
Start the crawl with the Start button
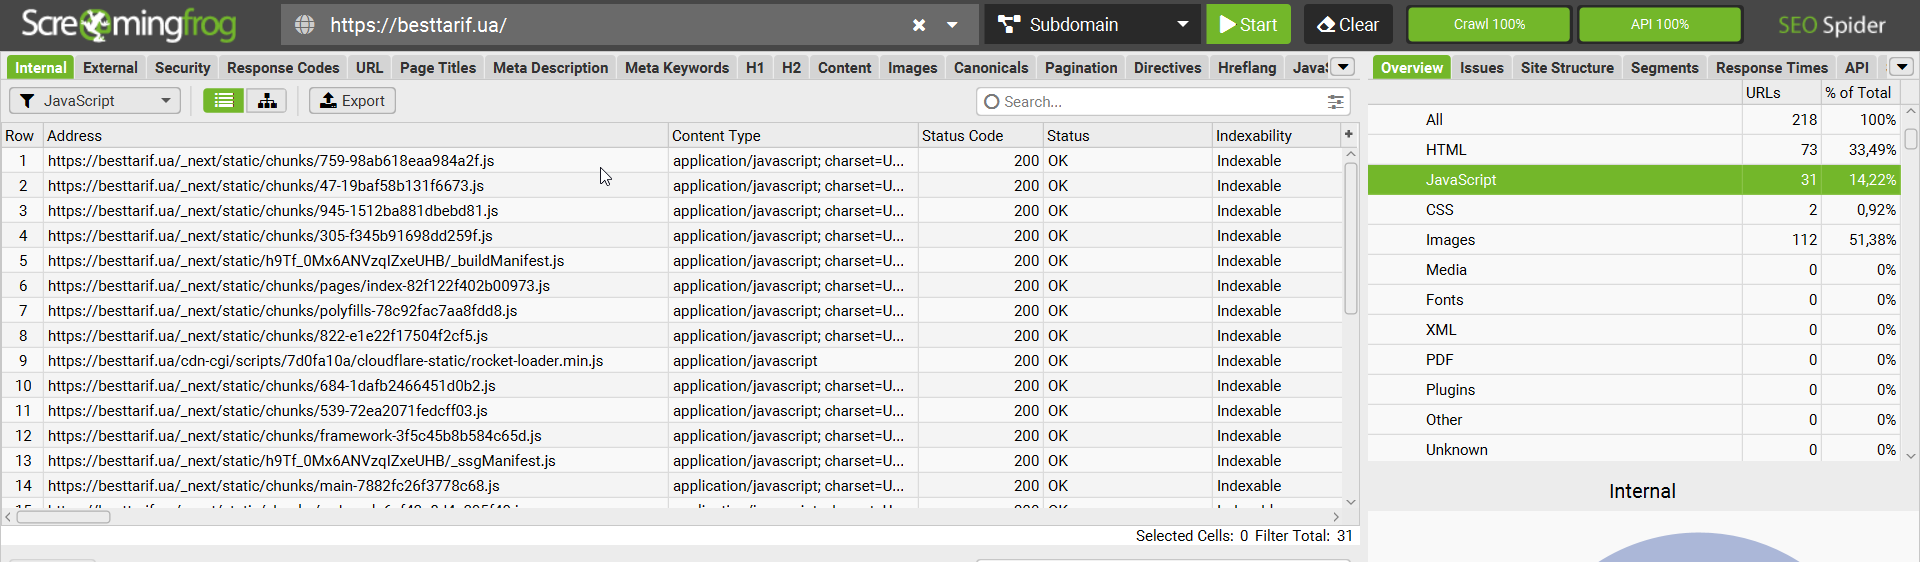1248,24
